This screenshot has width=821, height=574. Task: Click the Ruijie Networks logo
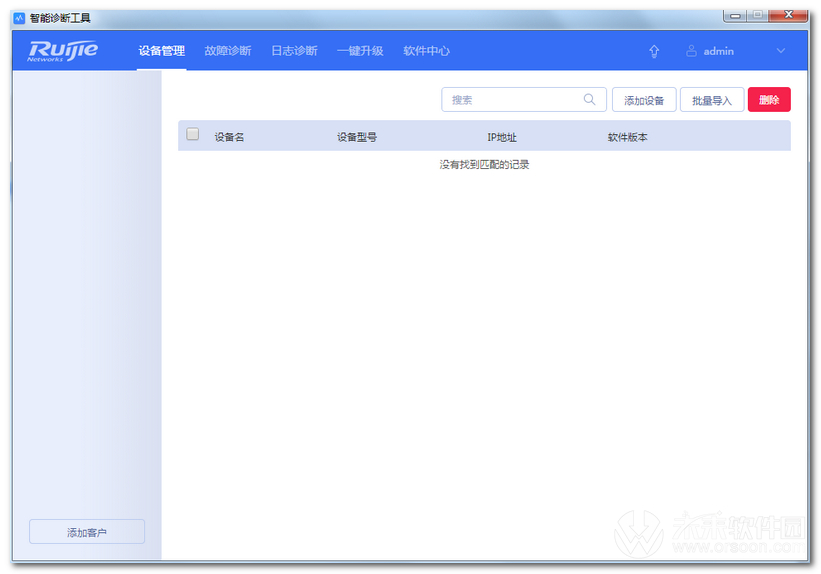tap(63, 51)
